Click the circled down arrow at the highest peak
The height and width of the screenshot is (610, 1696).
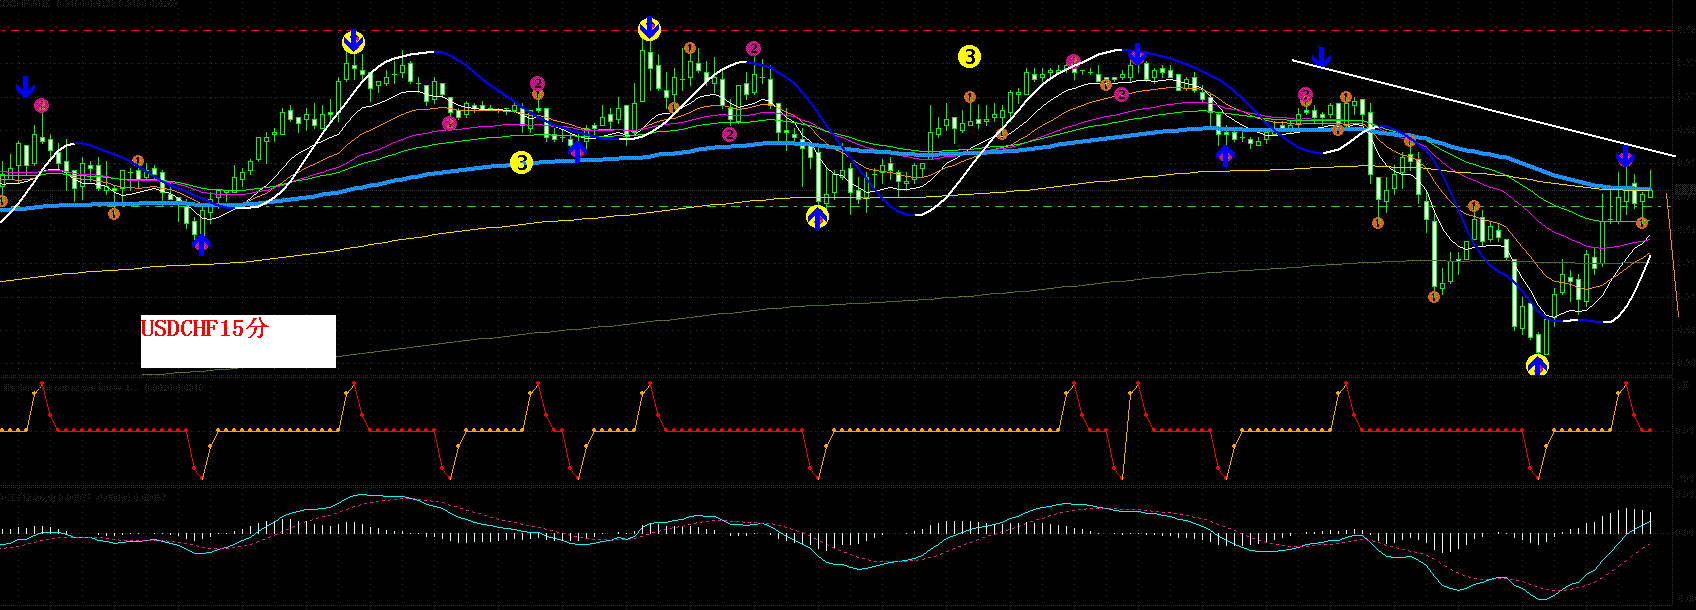point(649,29)
